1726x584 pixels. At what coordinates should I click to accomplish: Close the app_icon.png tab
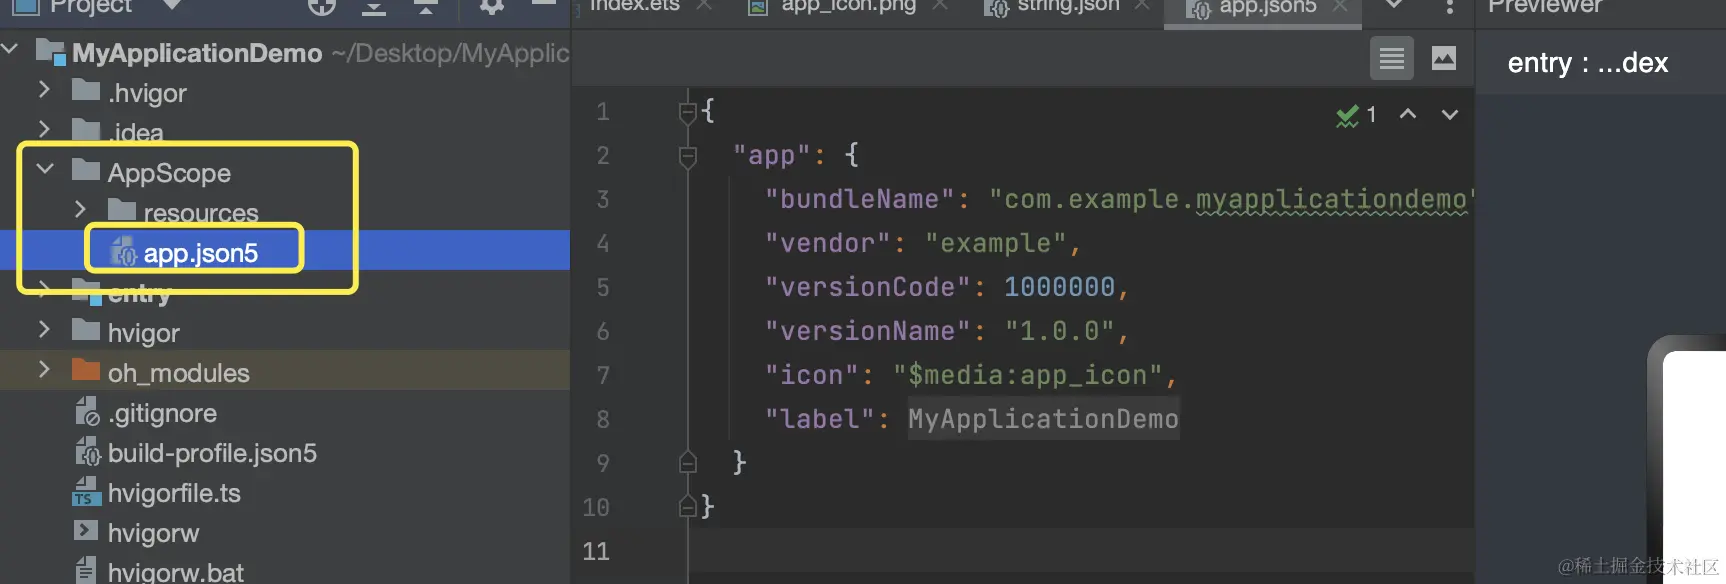[x=940, y=6]
